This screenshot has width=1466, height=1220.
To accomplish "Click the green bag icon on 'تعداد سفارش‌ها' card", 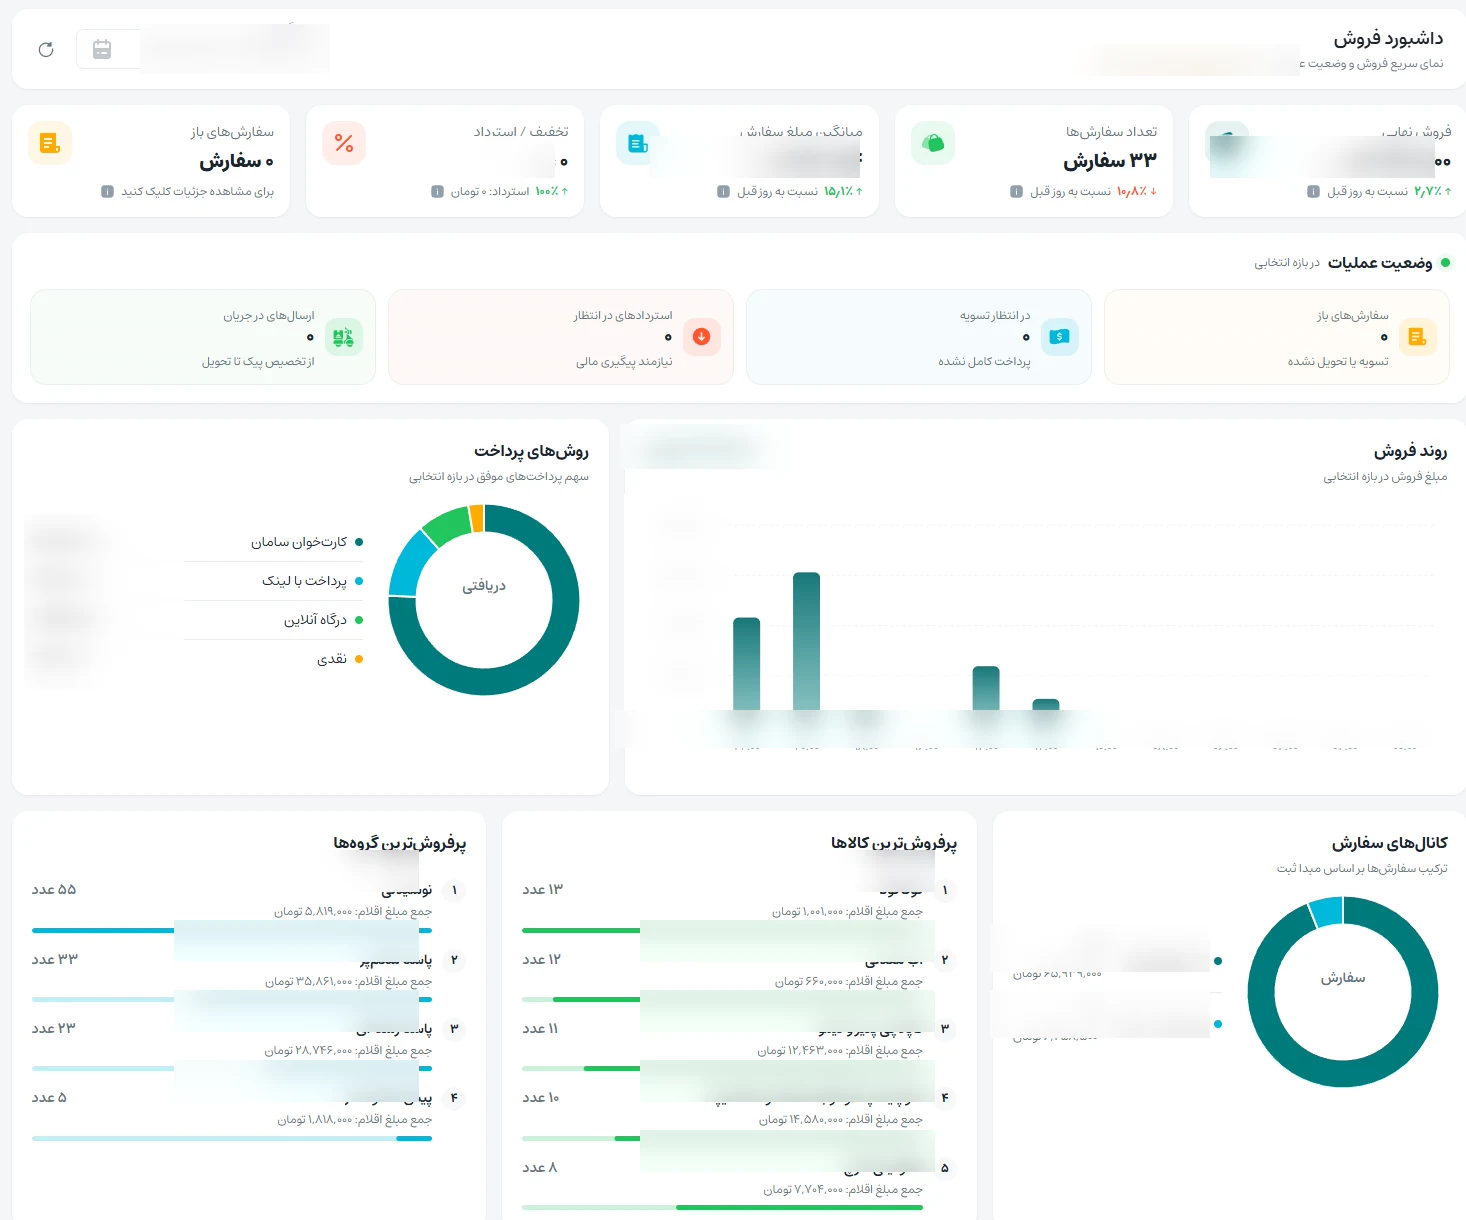I will point(933,143).
